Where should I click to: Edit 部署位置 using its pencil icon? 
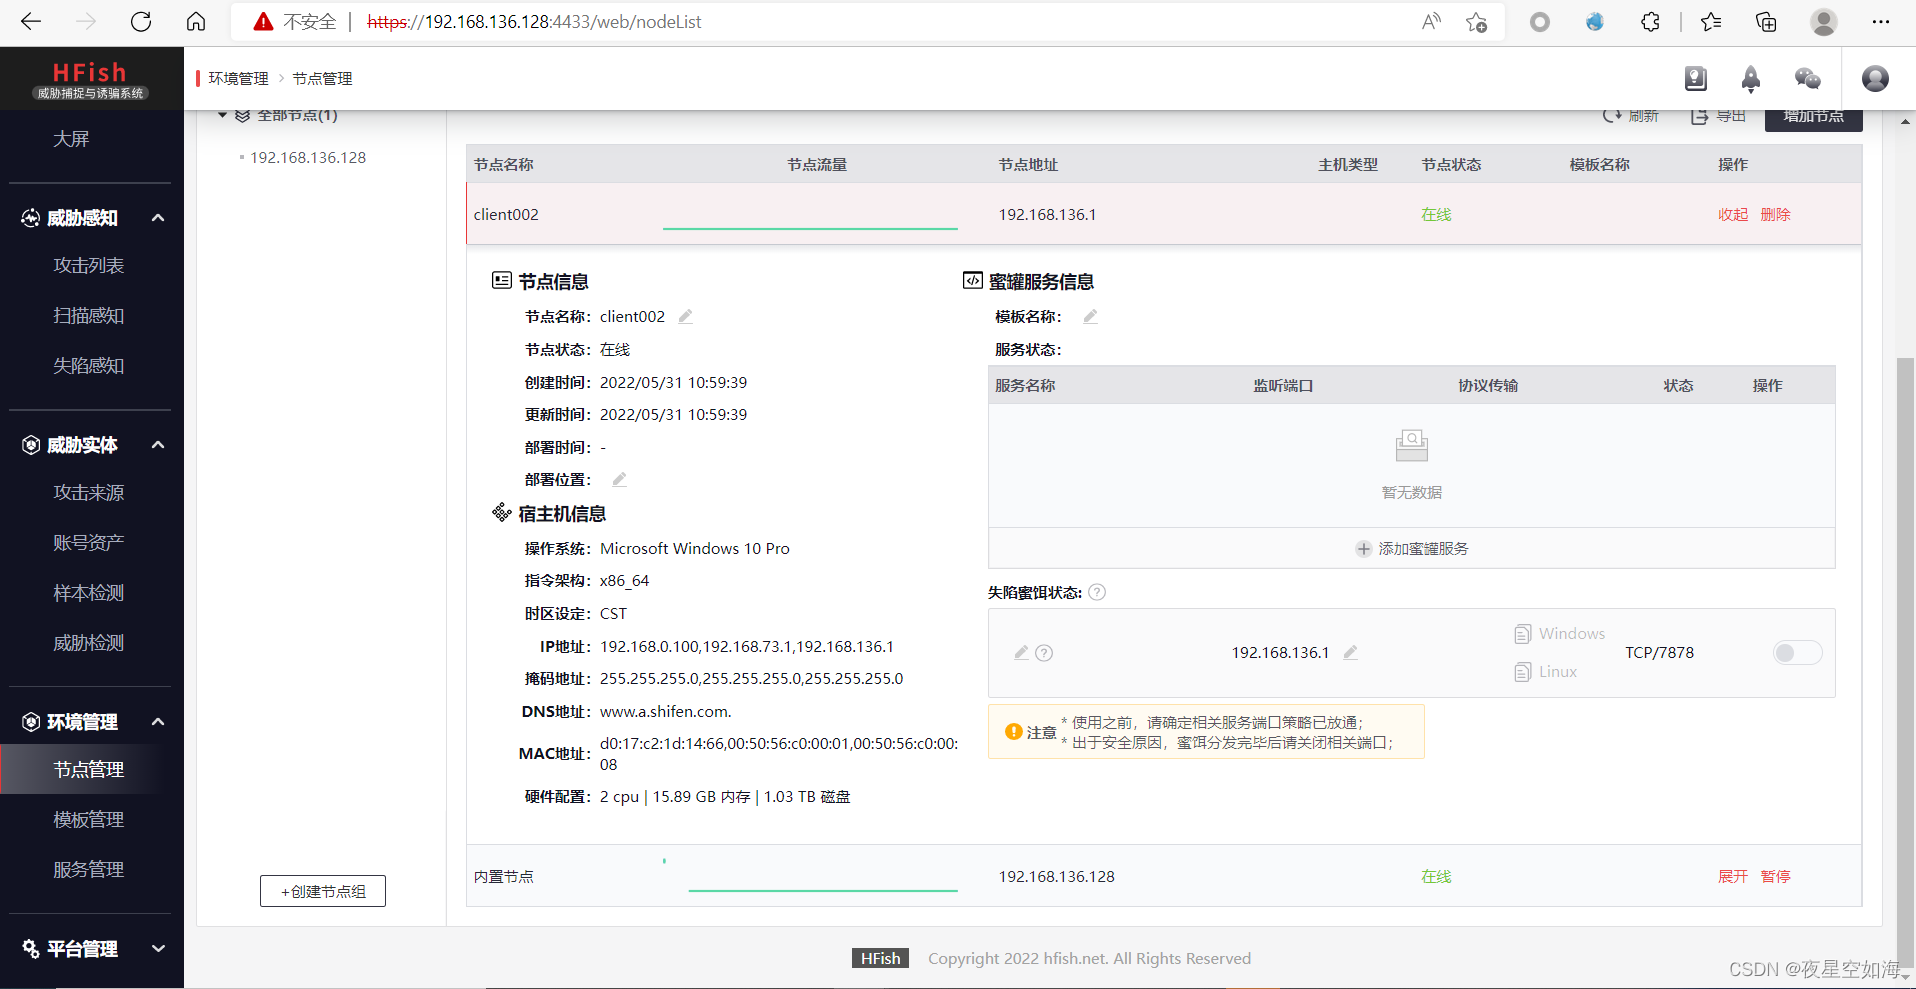618,479
